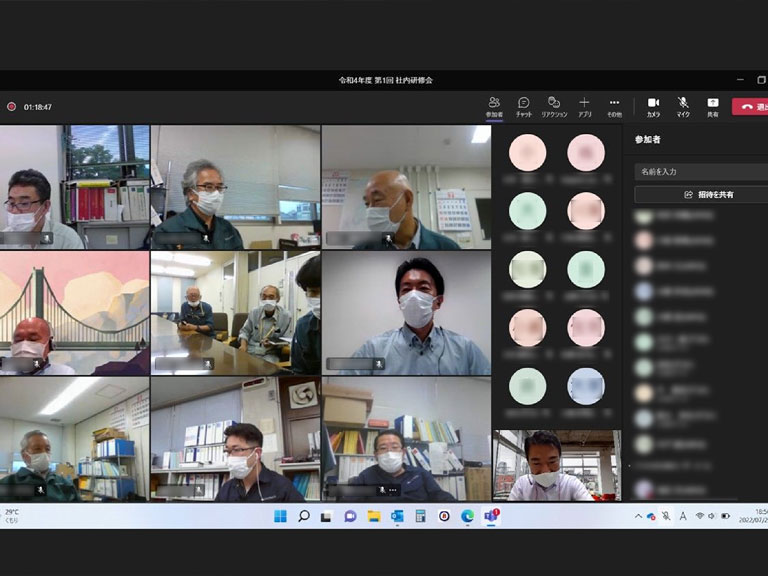Click the red recording indicator icon

(x=12, y=107)
